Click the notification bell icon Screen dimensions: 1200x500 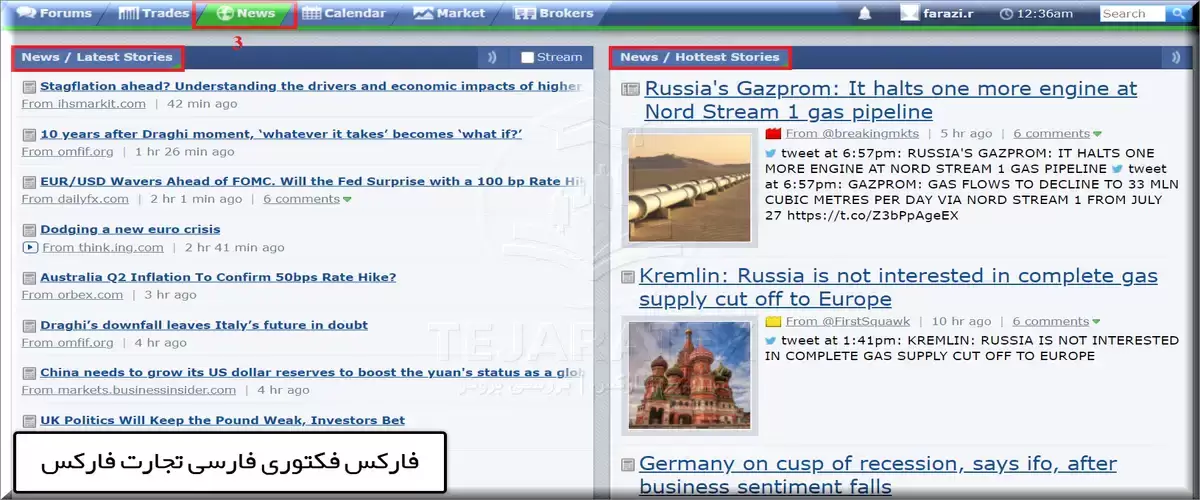pyautogui.click(x=864, y=14)
